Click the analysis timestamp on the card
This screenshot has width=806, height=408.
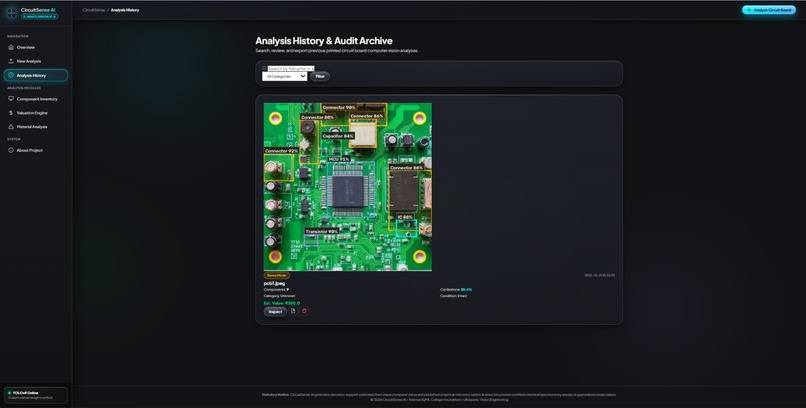click(x=599, y=275)
